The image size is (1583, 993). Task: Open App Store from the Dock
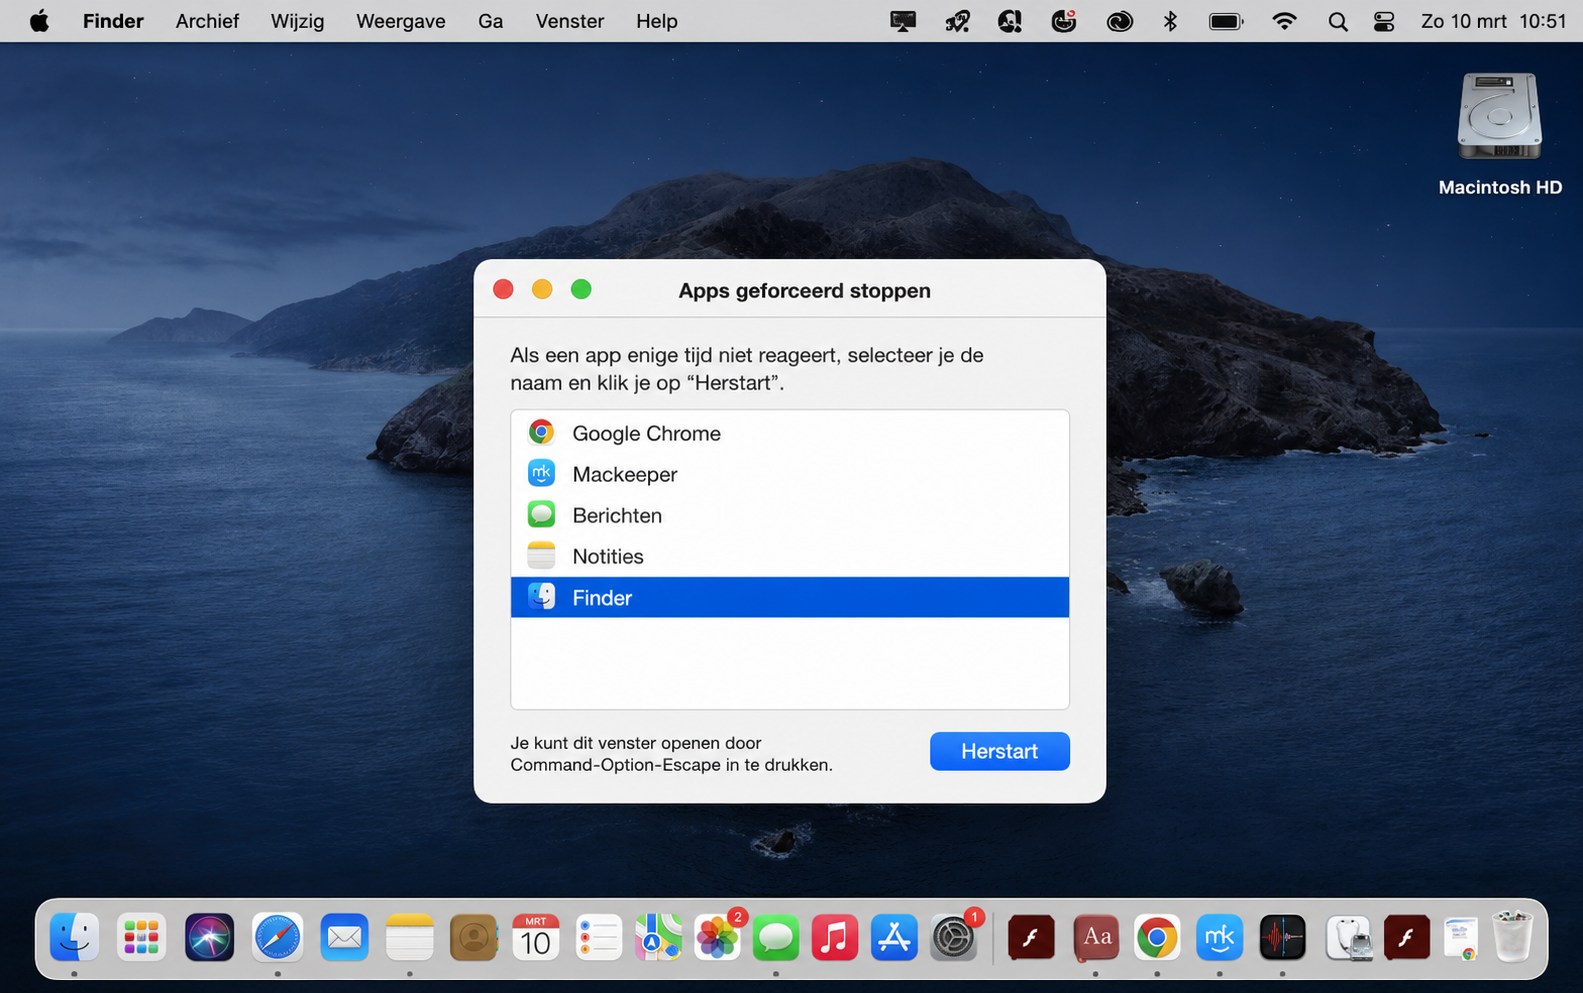click(x=894, y=938)
